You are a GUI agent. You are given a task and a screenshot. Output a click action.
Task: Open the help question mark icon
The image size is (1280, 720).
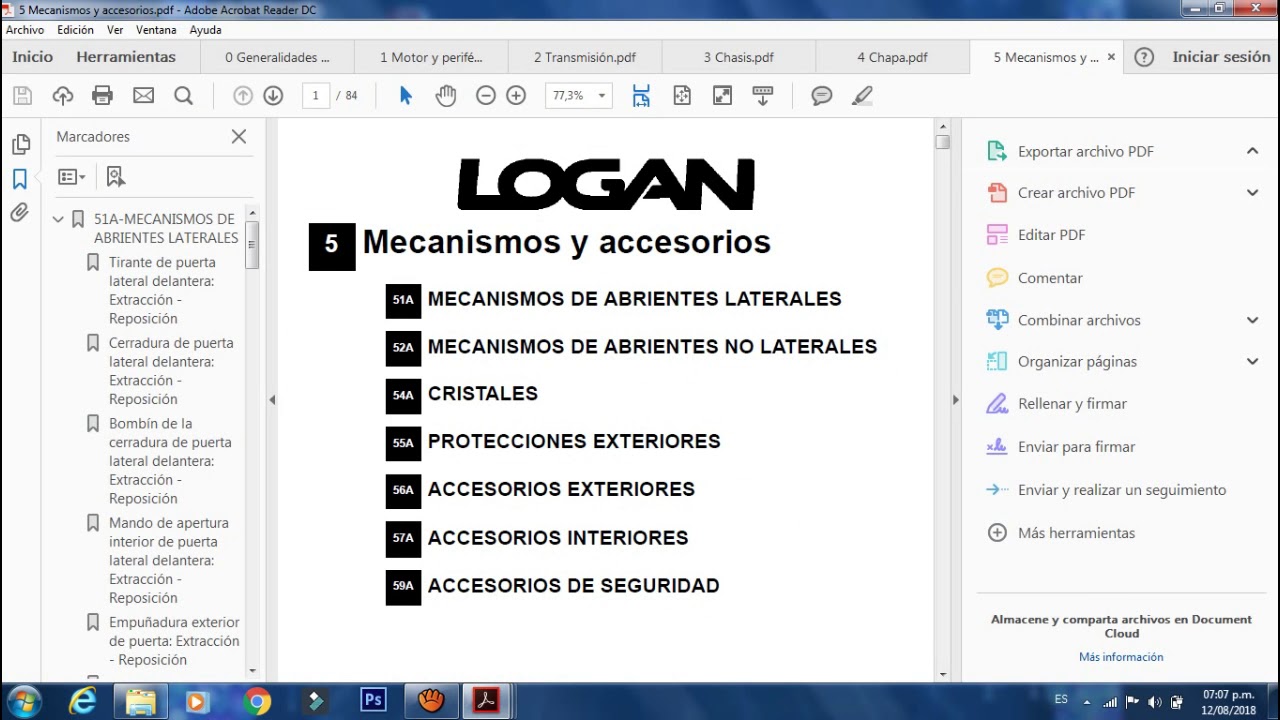click(1145, 57)
